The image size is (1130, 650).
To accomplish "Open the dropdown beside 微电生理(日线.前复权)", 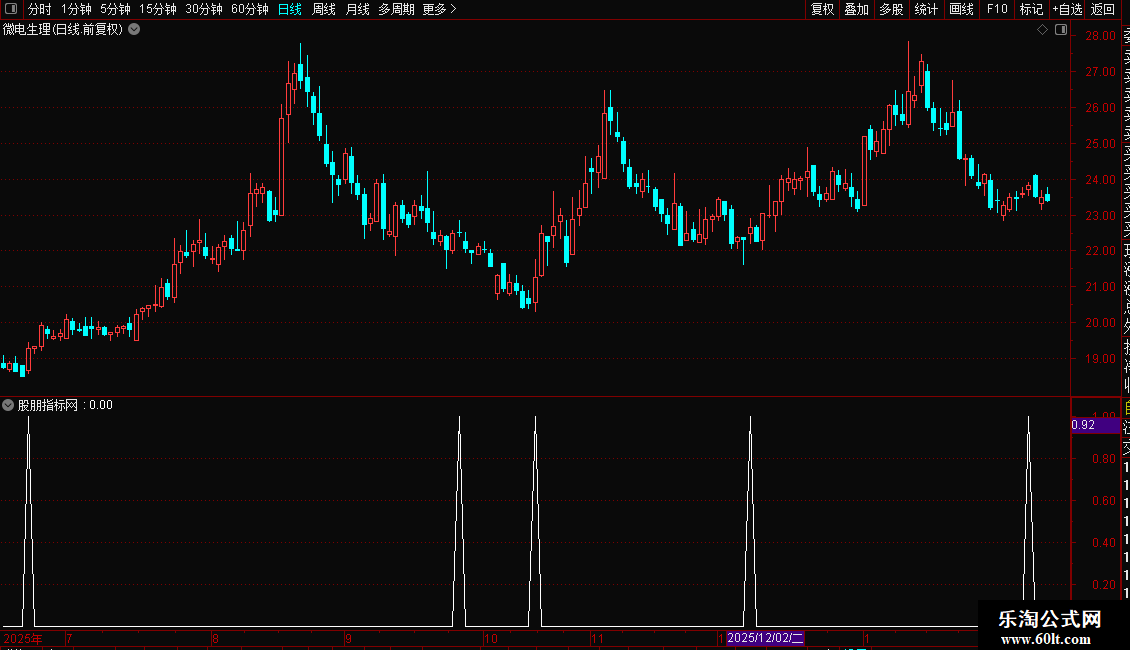I will coord(134,30).
